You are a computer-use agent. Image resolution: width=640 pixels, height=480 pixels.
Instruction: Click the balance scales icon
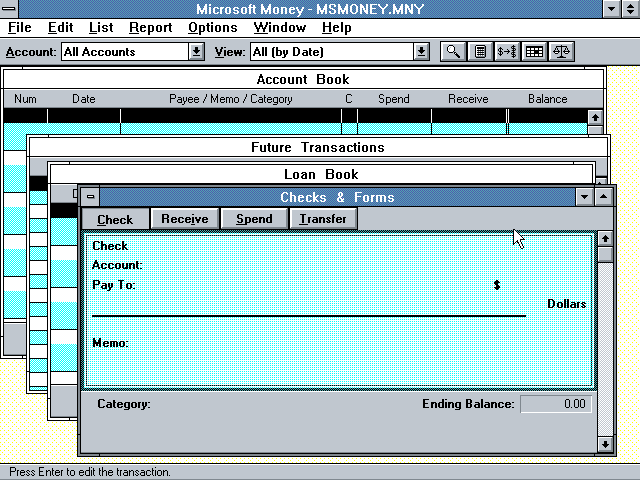562,51
